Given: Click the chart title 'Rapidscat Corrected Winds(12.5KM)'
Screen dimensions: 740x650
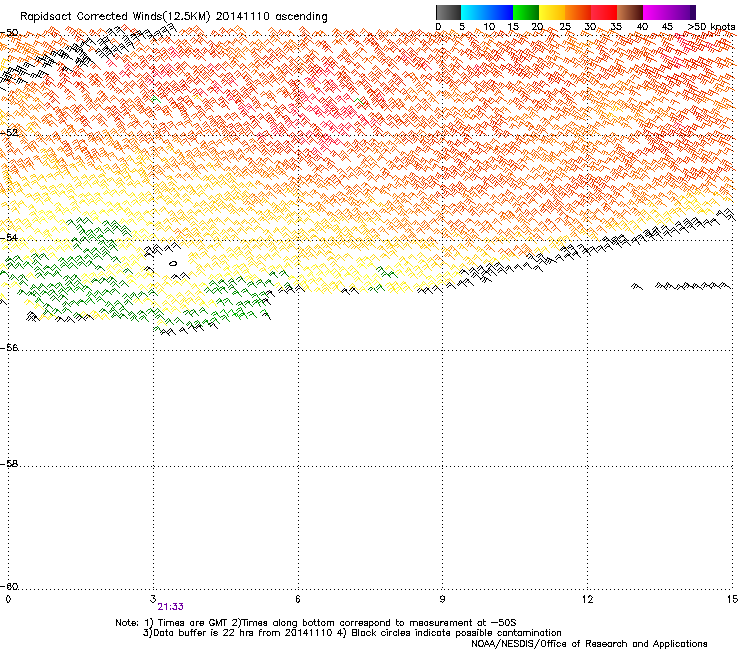Looking at the screenshot, I should (x=115, y=17).
